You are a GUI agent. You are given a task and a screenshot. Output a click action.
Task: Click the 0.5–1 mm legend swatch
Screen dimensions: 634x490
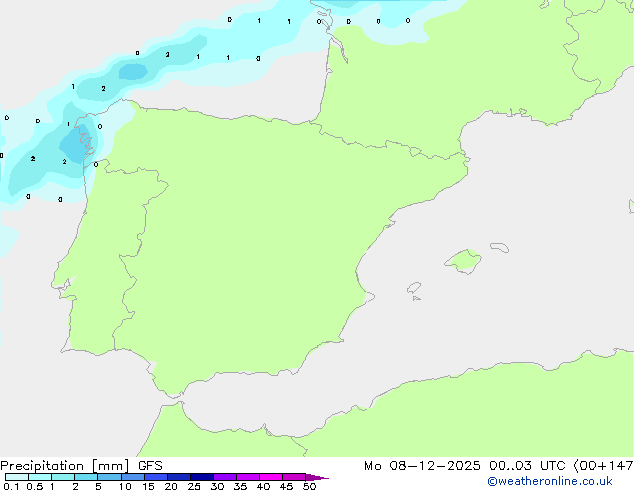[40, 477]
